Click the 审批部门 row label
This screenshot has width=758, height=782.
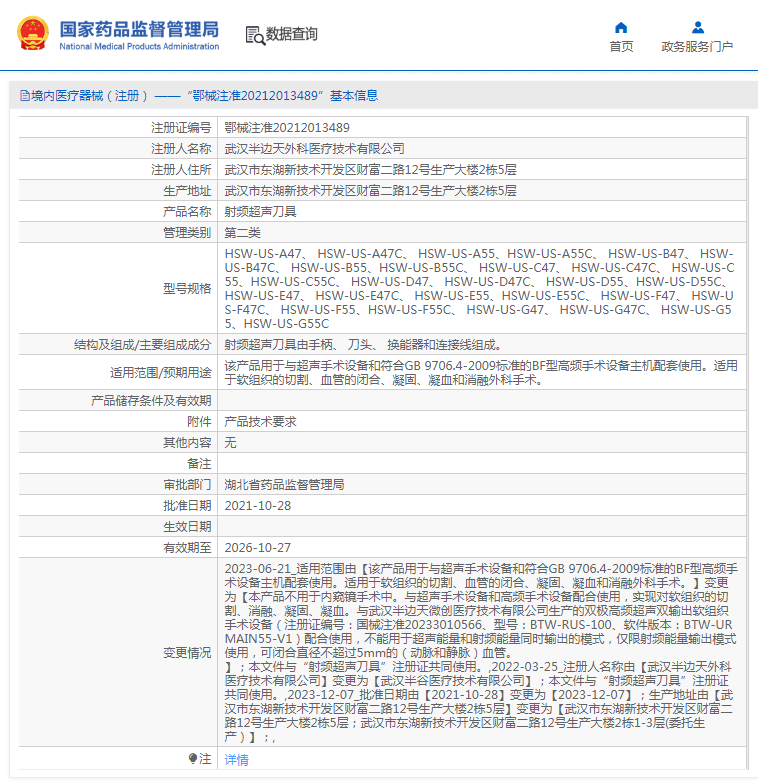tap(187, 484)
